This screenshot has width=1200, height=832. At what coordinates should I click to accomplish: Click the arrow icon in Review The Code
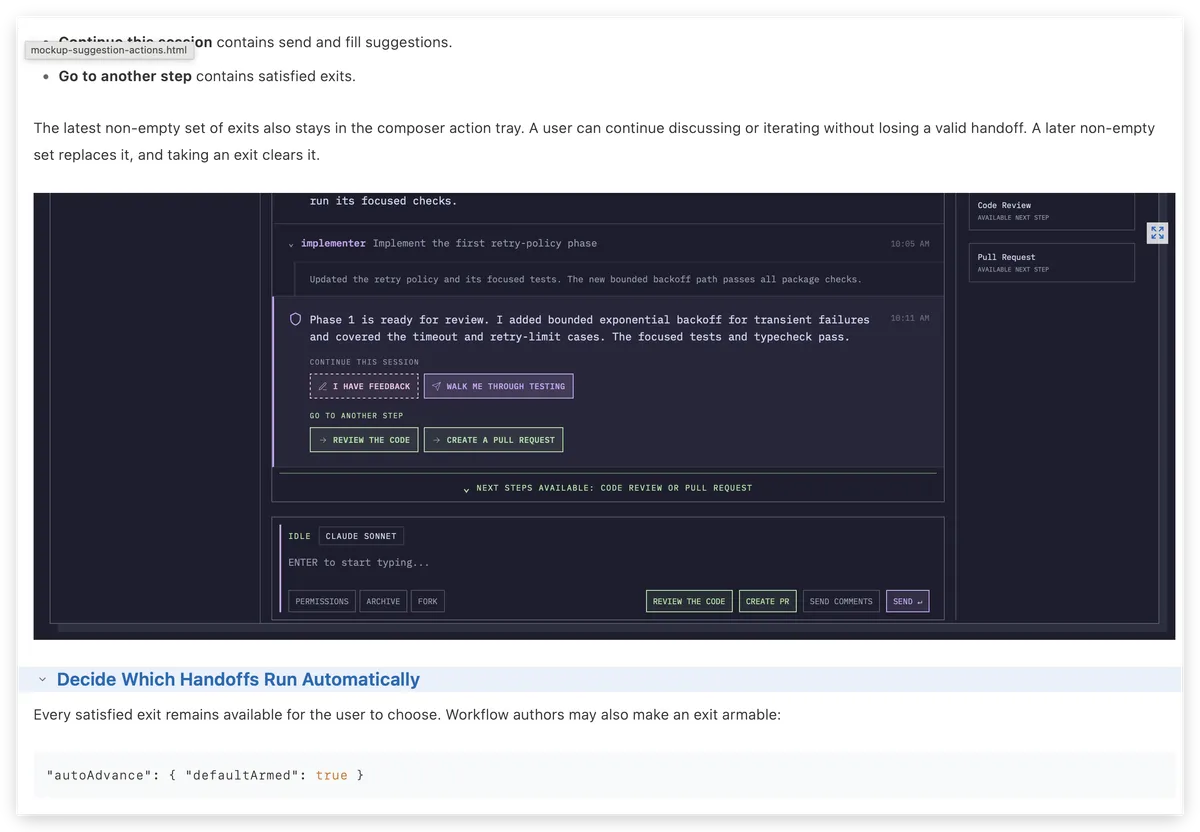point(322,440)
